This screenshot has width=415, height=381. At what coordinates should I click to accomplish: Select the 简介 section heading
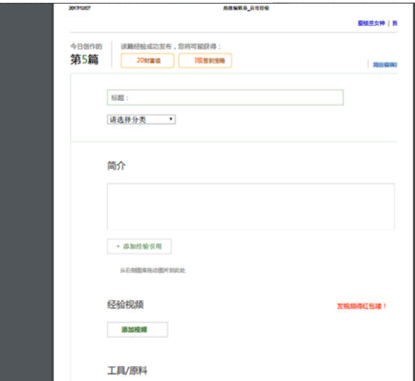coord(116,165)
